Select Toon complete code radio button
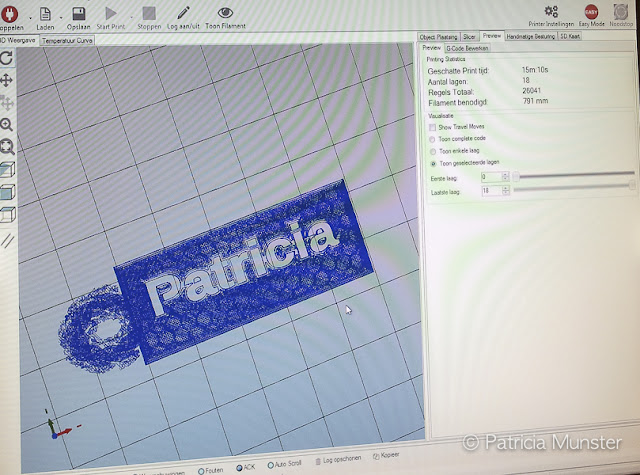640x475 pixels. pyautogui.click(x=432, y=140)
